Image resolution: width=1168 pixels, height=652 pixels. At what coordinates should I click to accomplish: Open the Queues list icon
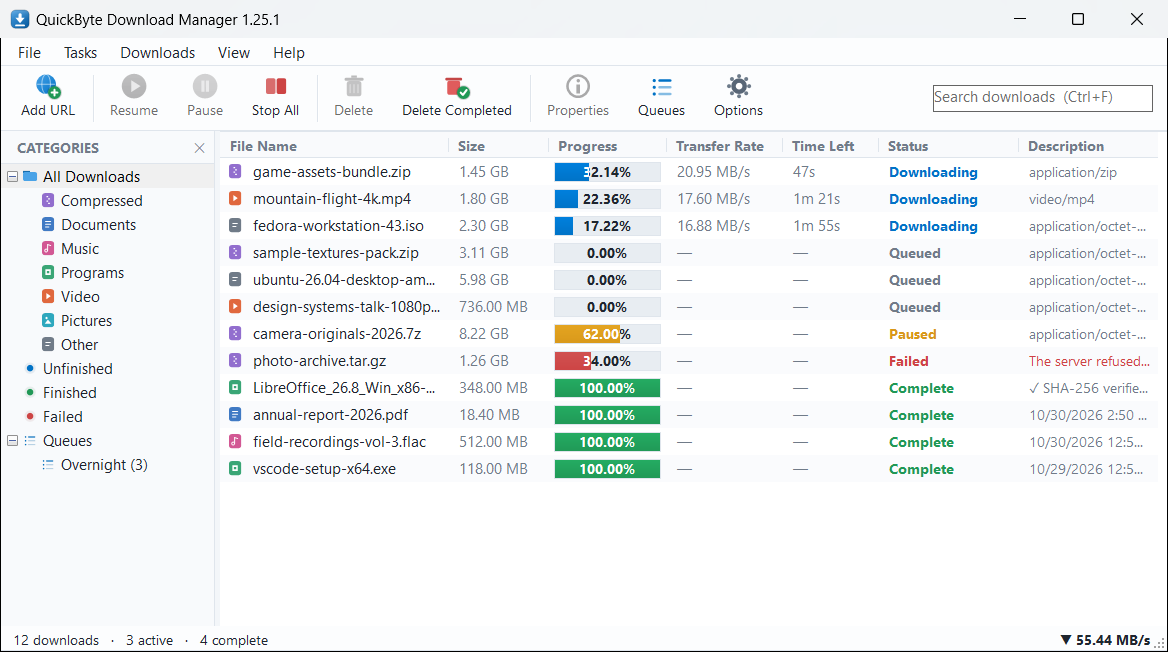point(661,86)
